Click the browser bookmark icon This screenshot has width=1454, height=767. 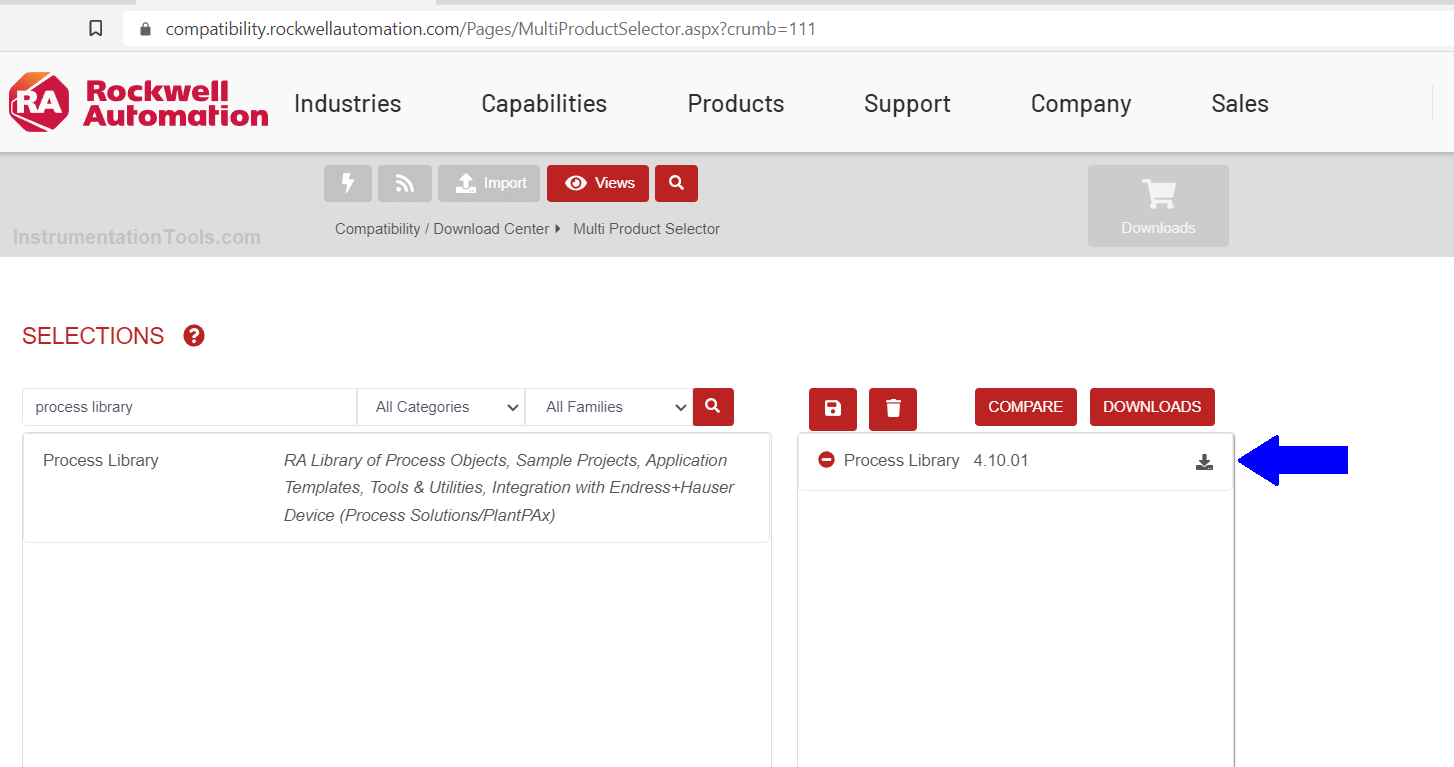[x=96, y=29]
